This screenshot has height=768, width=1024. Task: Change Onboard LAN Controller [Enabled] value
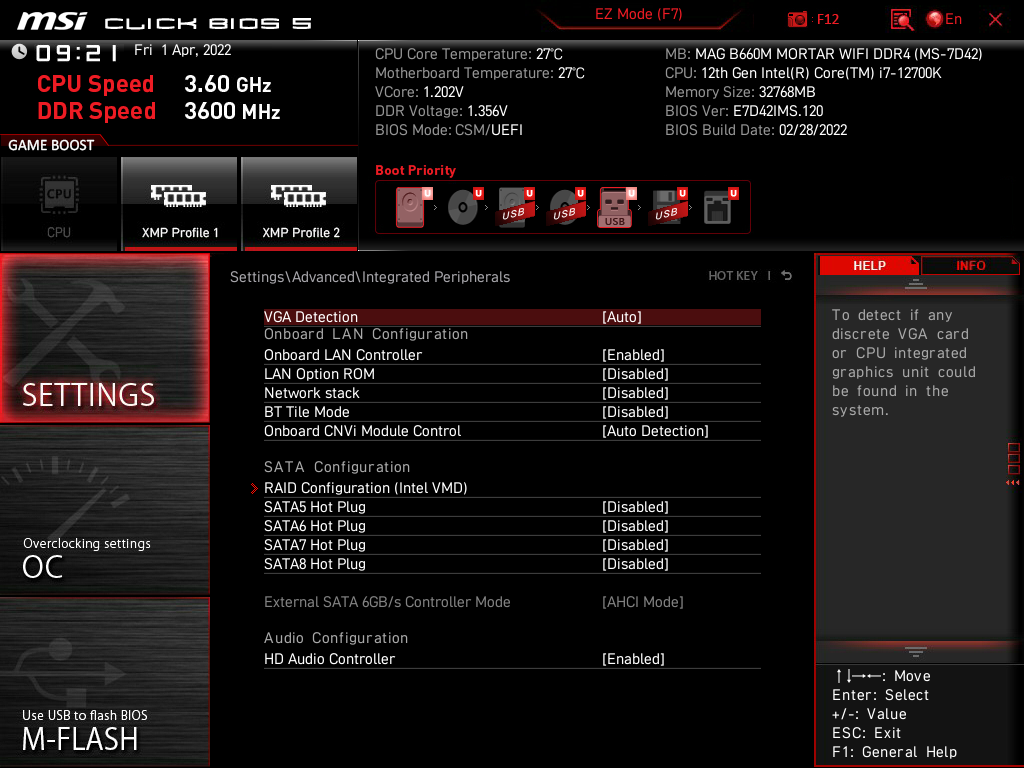click(633, 355)
